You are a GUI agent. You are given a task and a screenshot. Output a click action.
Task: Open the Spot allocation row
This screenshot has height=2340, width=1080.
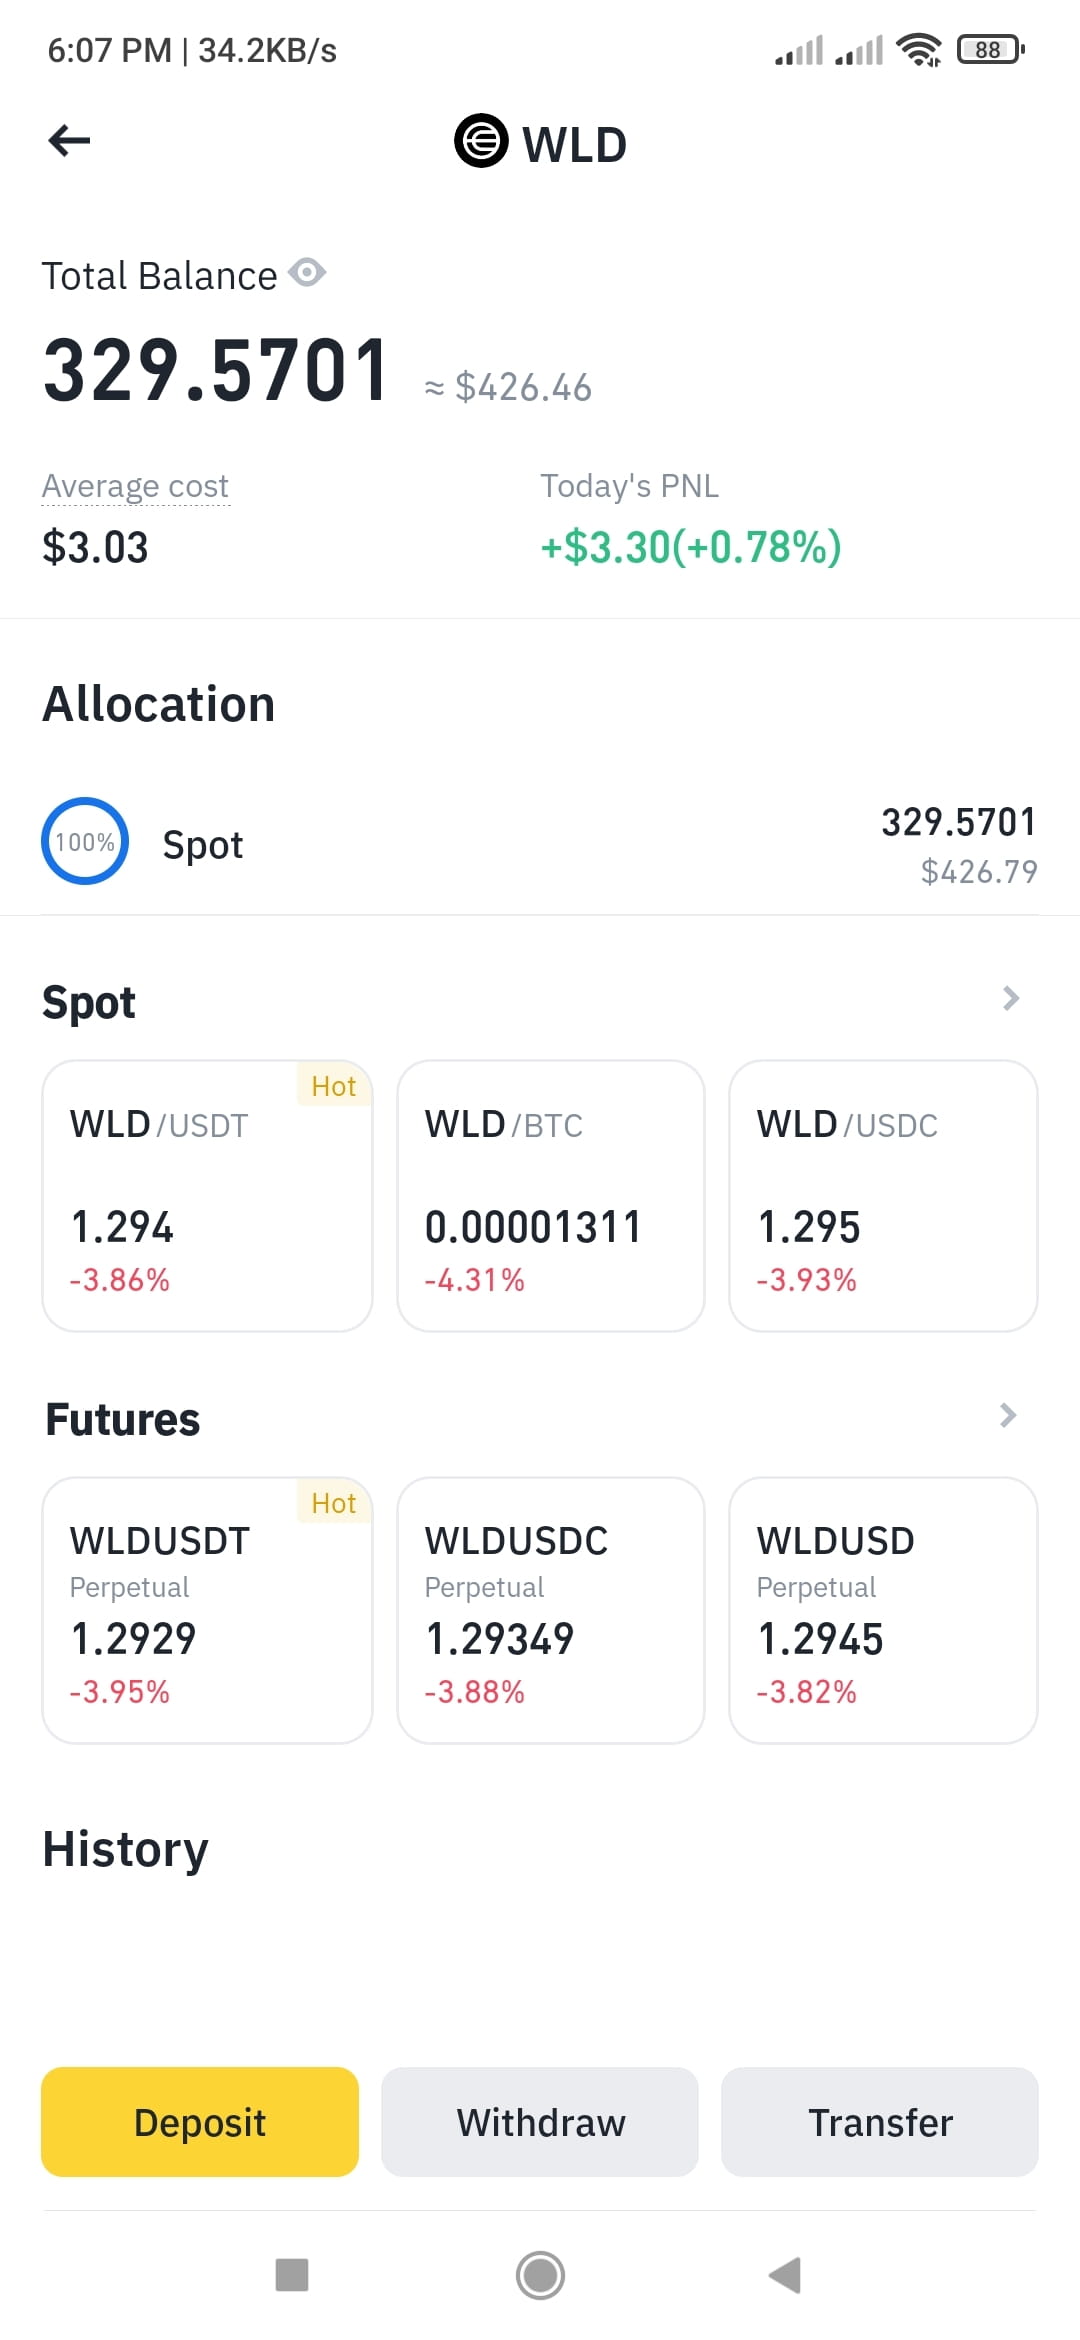540,844
